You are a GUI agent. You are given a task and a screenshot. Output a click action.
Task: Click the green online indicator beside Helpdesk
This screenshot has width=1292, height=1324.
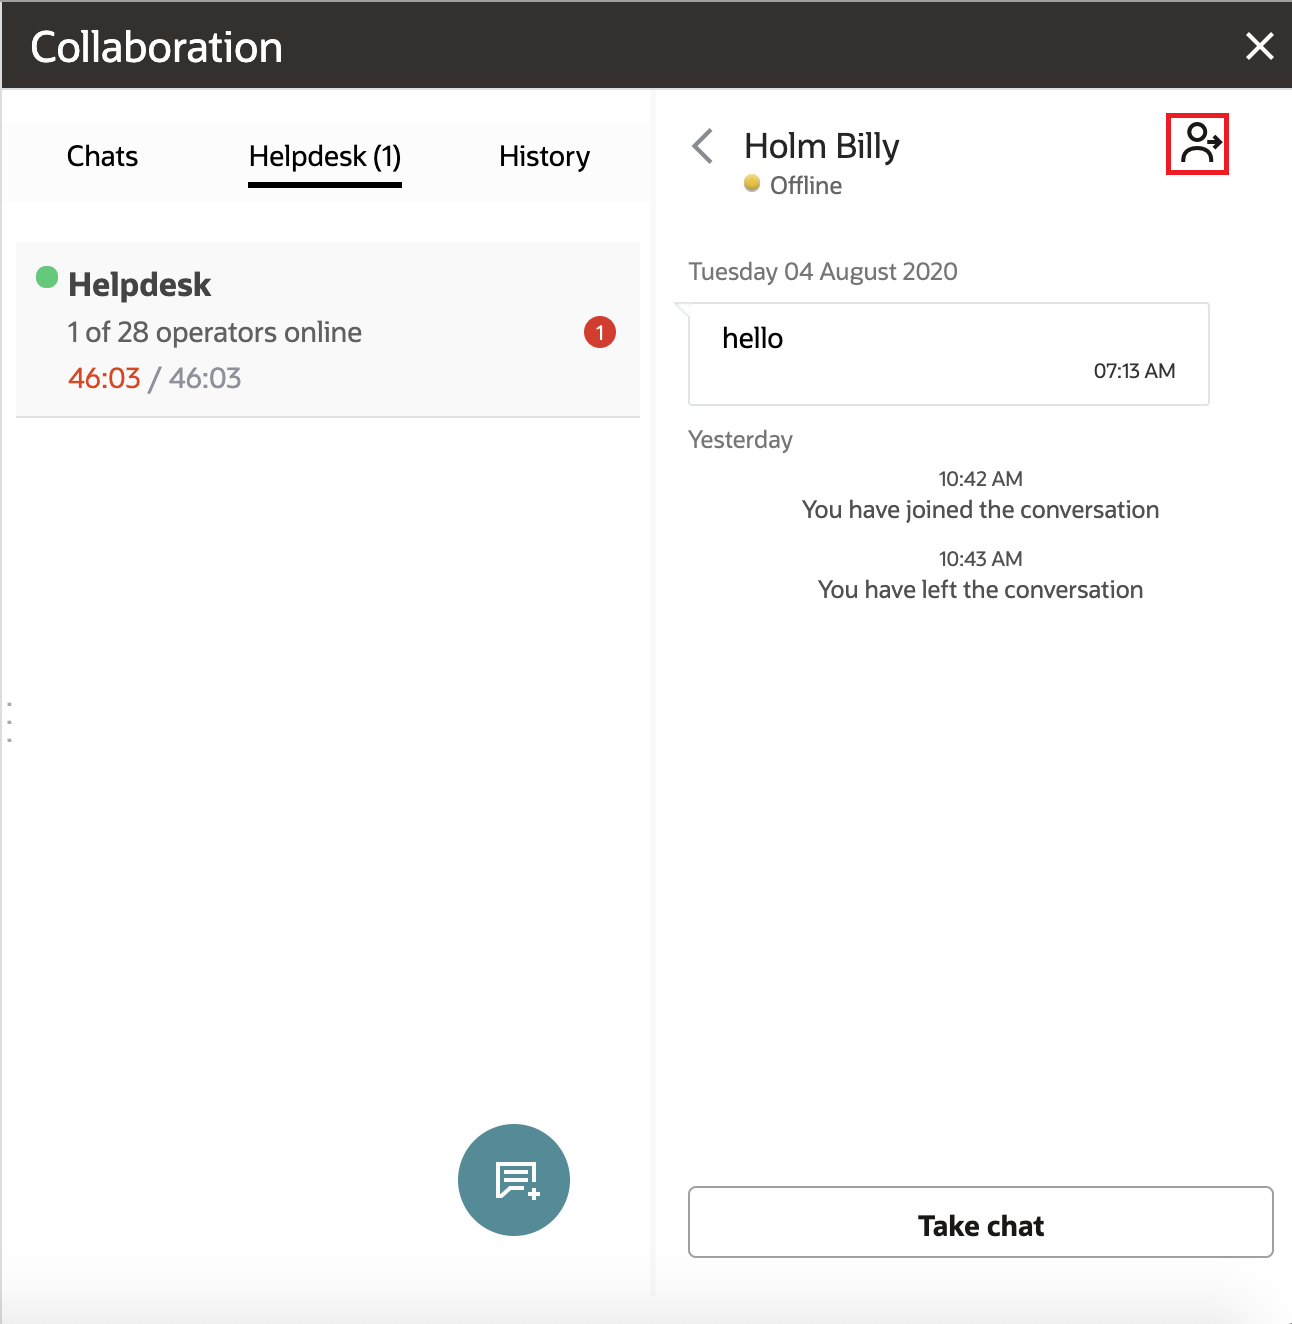point(46,277)
